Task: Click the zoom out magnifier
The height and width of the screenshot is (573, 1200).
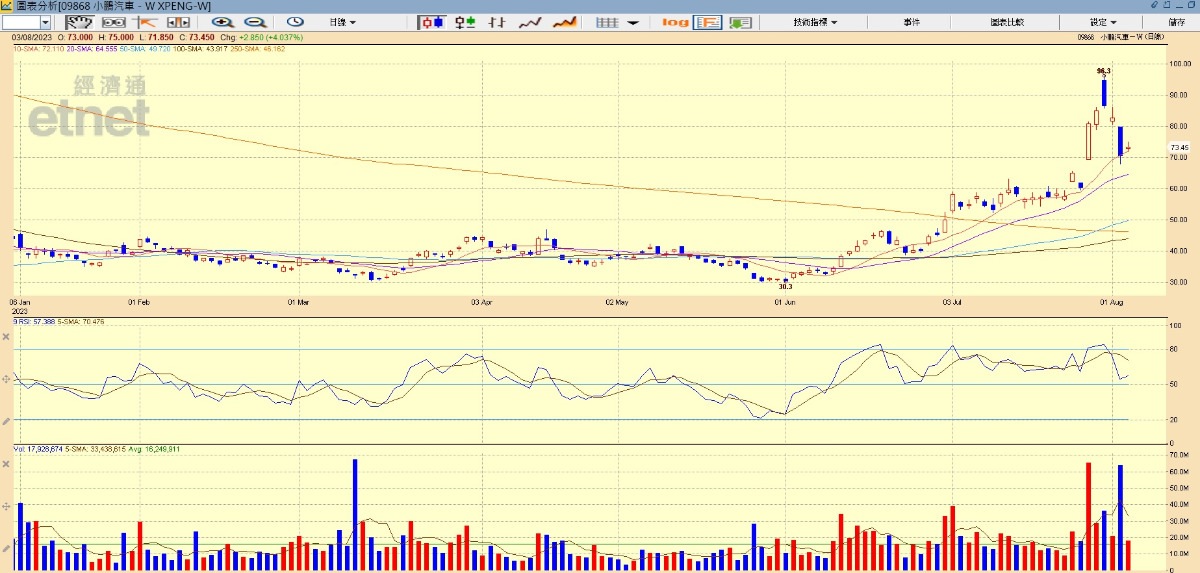Action: (x=255, y=21)
